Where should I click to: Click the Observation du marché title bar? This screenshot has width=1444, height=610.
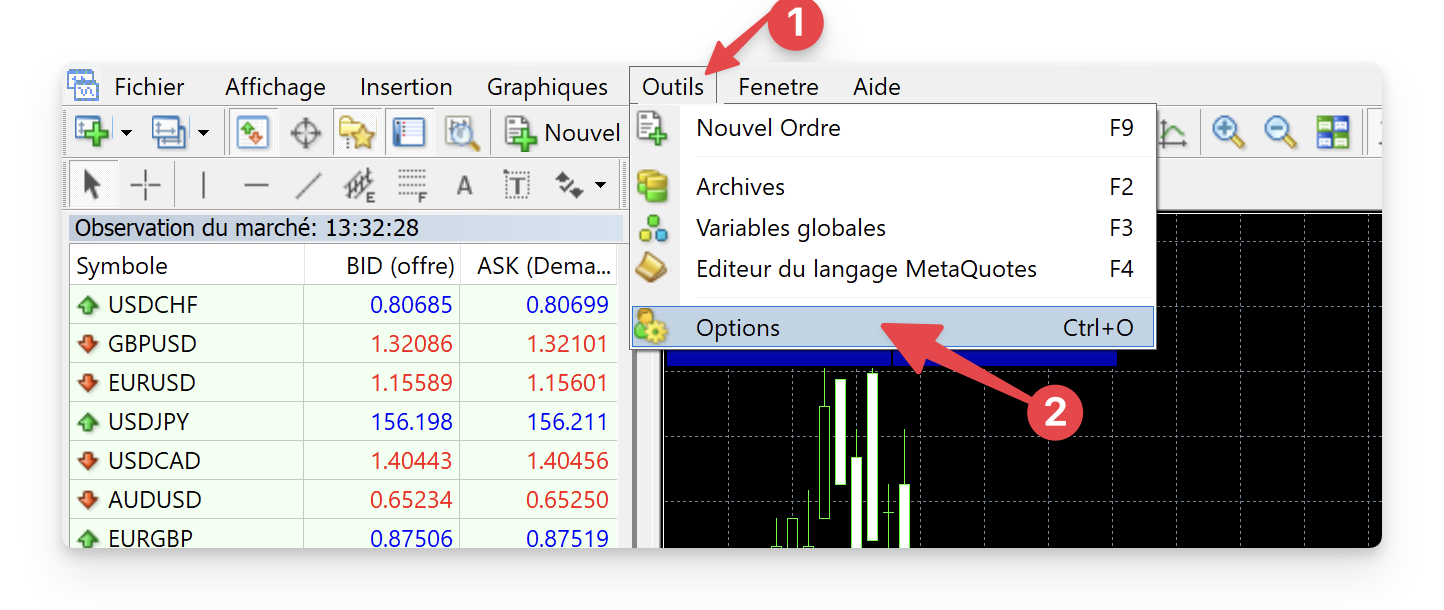pyautogui.click(x=346, y=228)
